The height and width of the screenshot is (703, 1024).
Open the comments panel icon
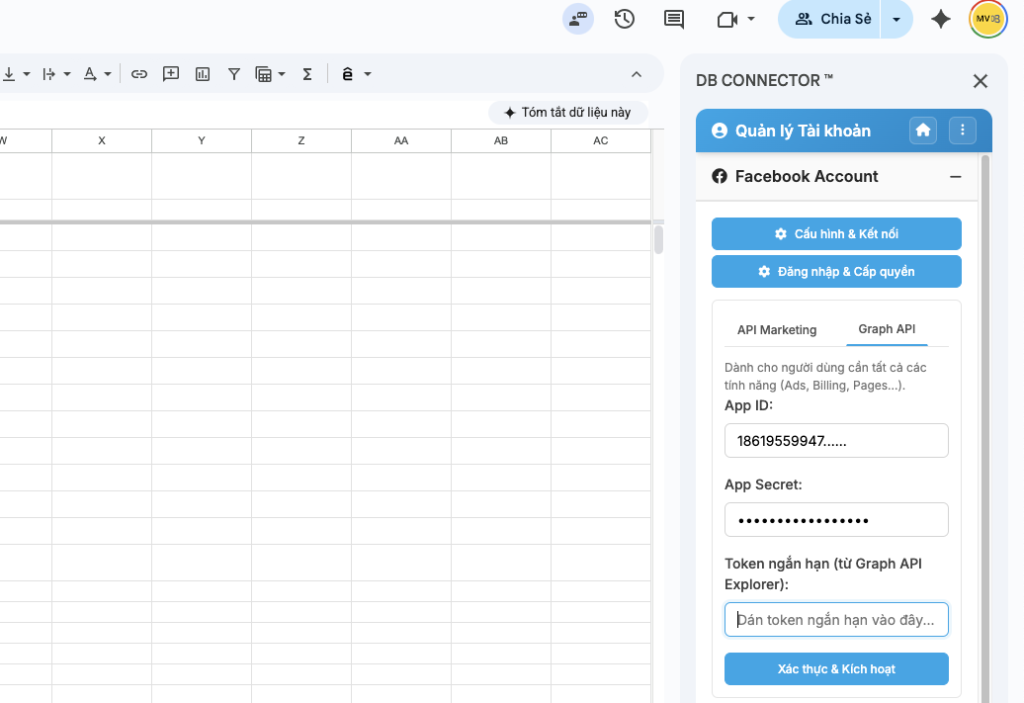(674, 19)
